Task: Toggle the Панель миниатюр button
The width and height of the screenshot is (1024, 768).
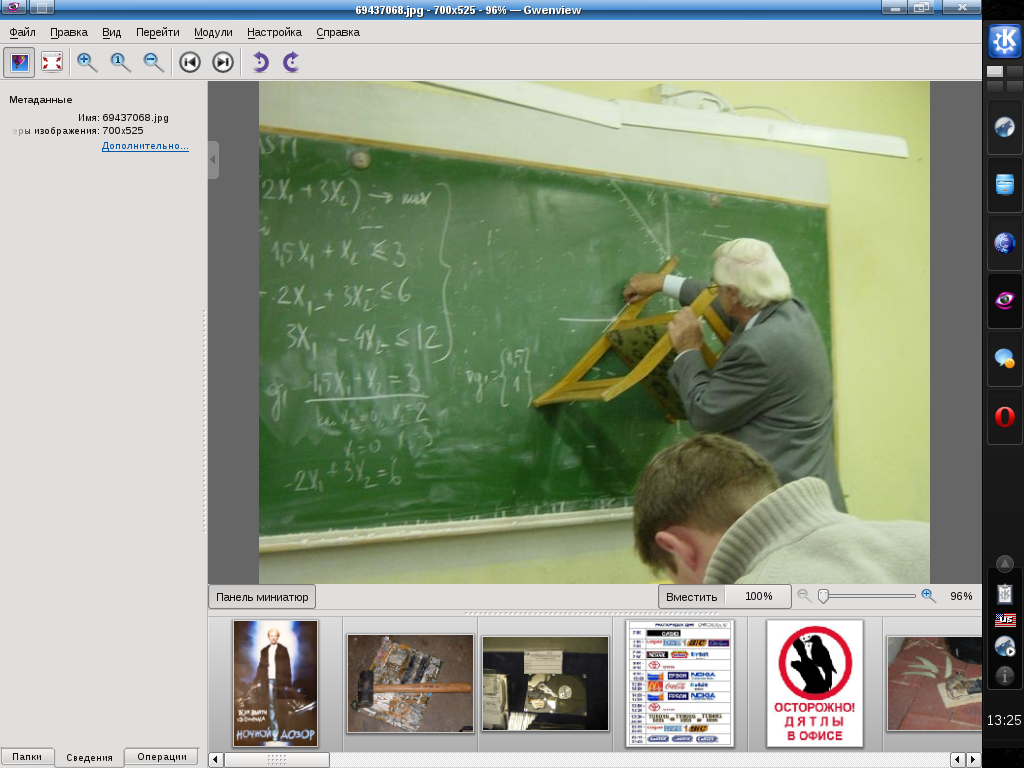Action: coord(262,597)
